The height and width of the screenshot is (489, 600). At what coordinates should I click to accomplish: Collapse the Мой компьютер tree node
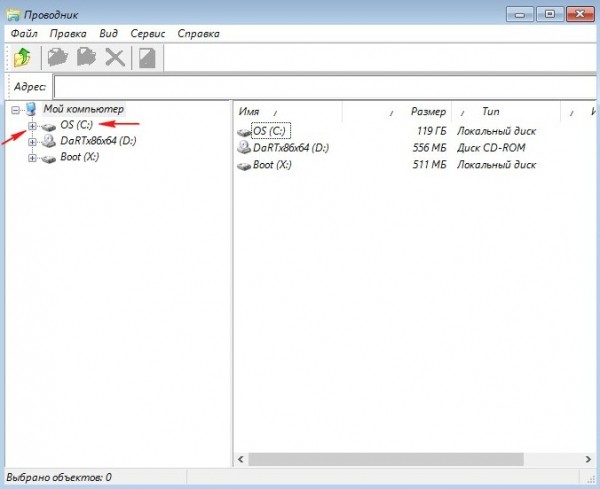[x=15, y=110]
